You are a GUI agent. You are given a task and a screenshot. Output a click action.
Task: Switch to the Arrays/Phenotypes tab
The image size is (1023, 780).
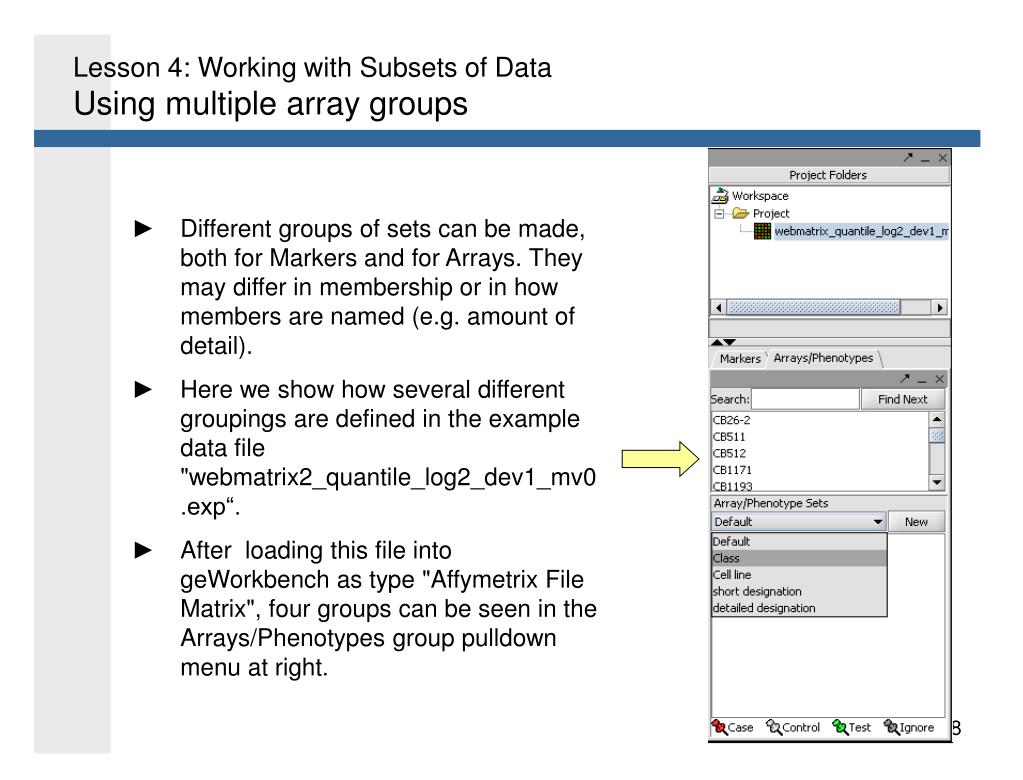pyautogui.click(x=823, y=358)
